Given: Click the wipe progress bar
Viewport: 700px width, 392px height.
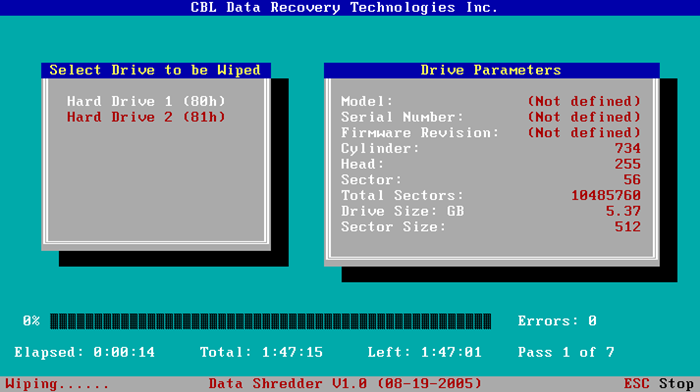Looking at the screenshot, I should pyautogui.click(x=271, y=321).
